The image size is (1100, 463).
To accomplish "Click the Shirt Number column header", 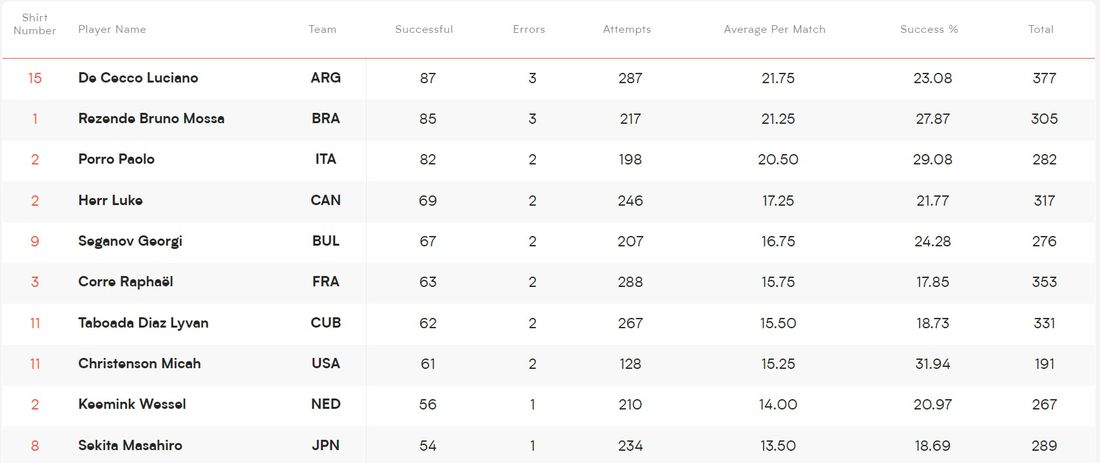I will [x=35, y=24].
